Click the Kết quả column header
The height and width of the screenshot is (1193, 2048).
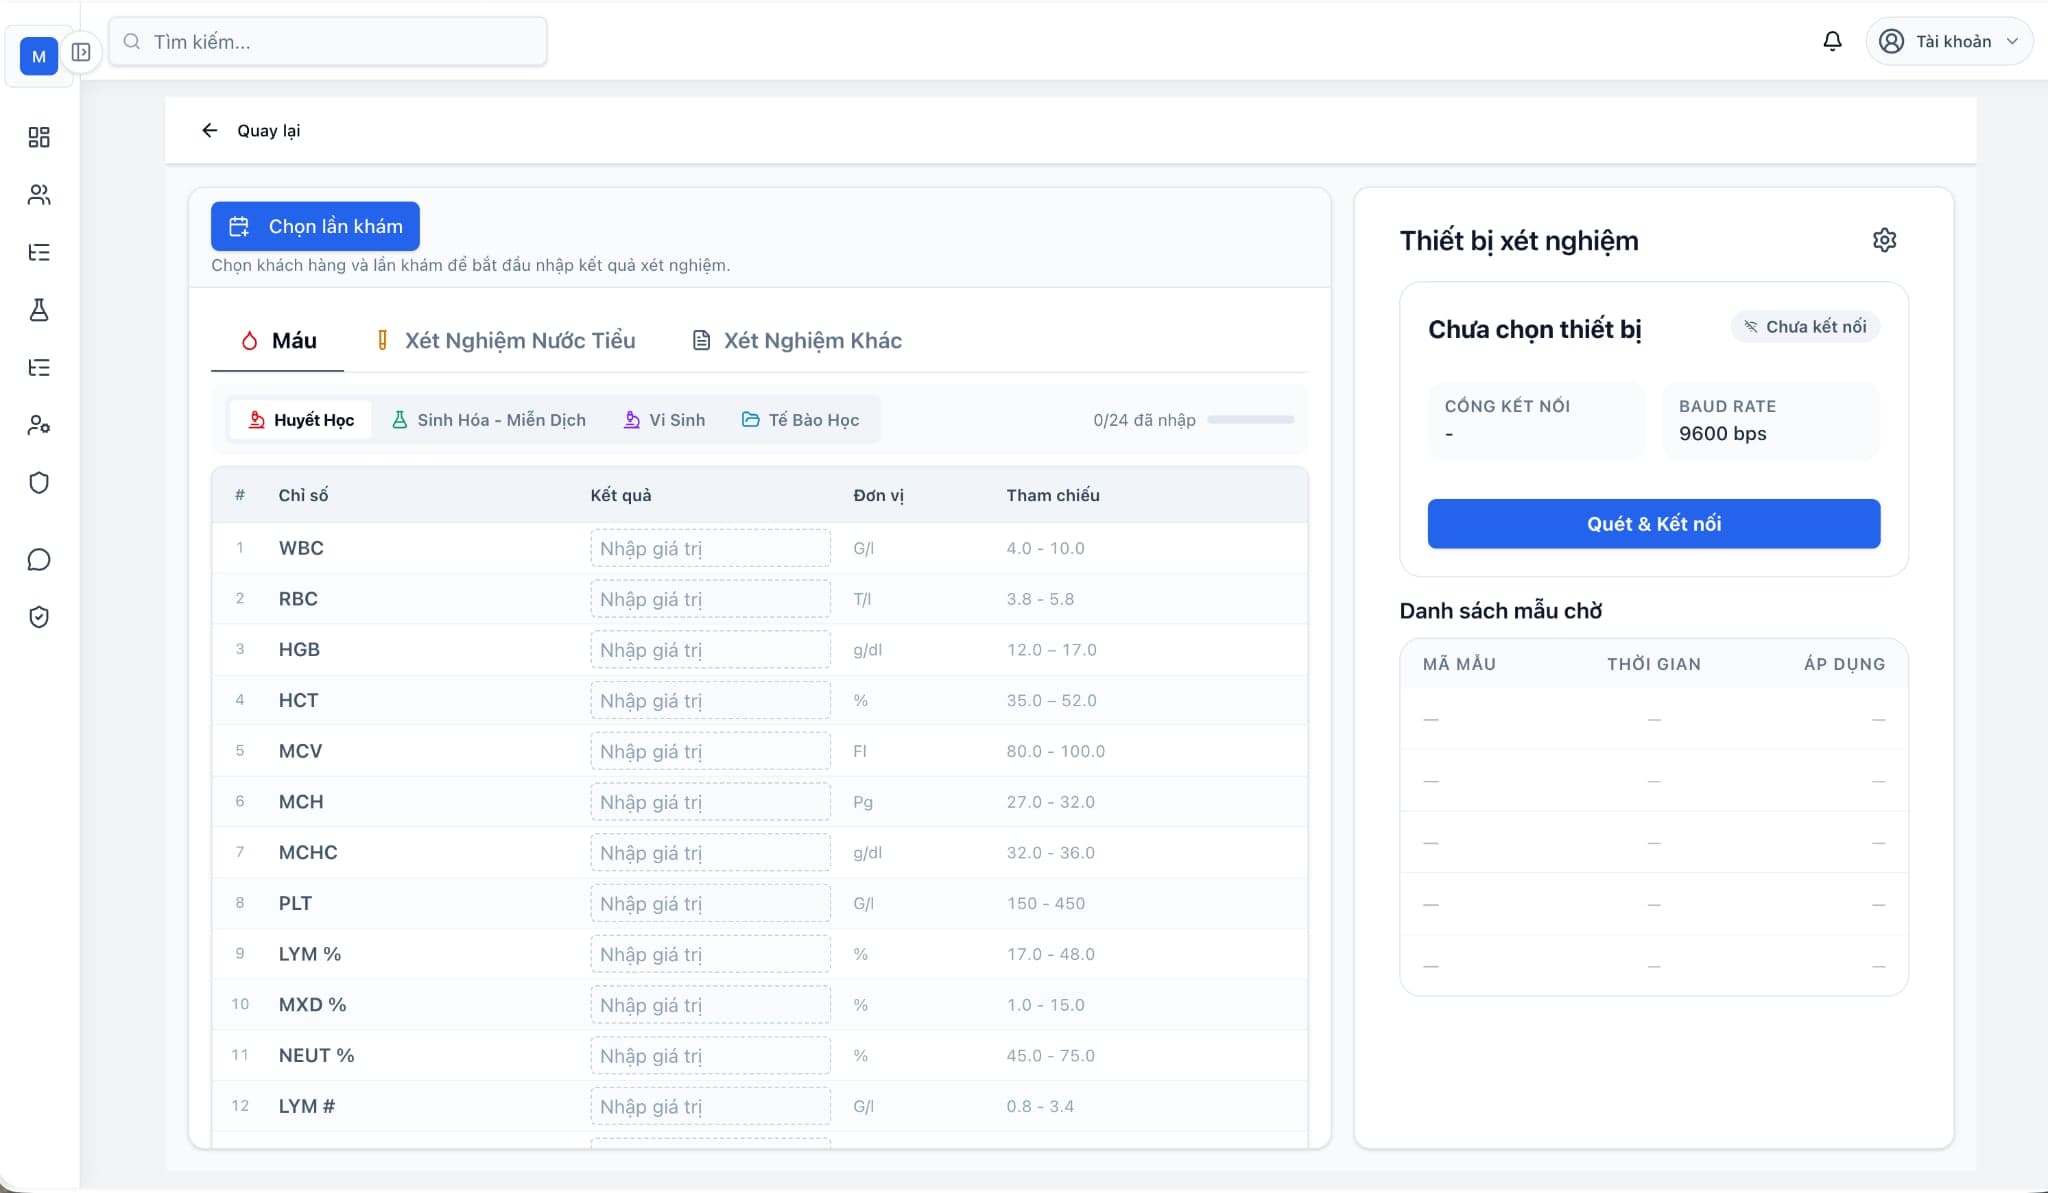tap(620, 495)
